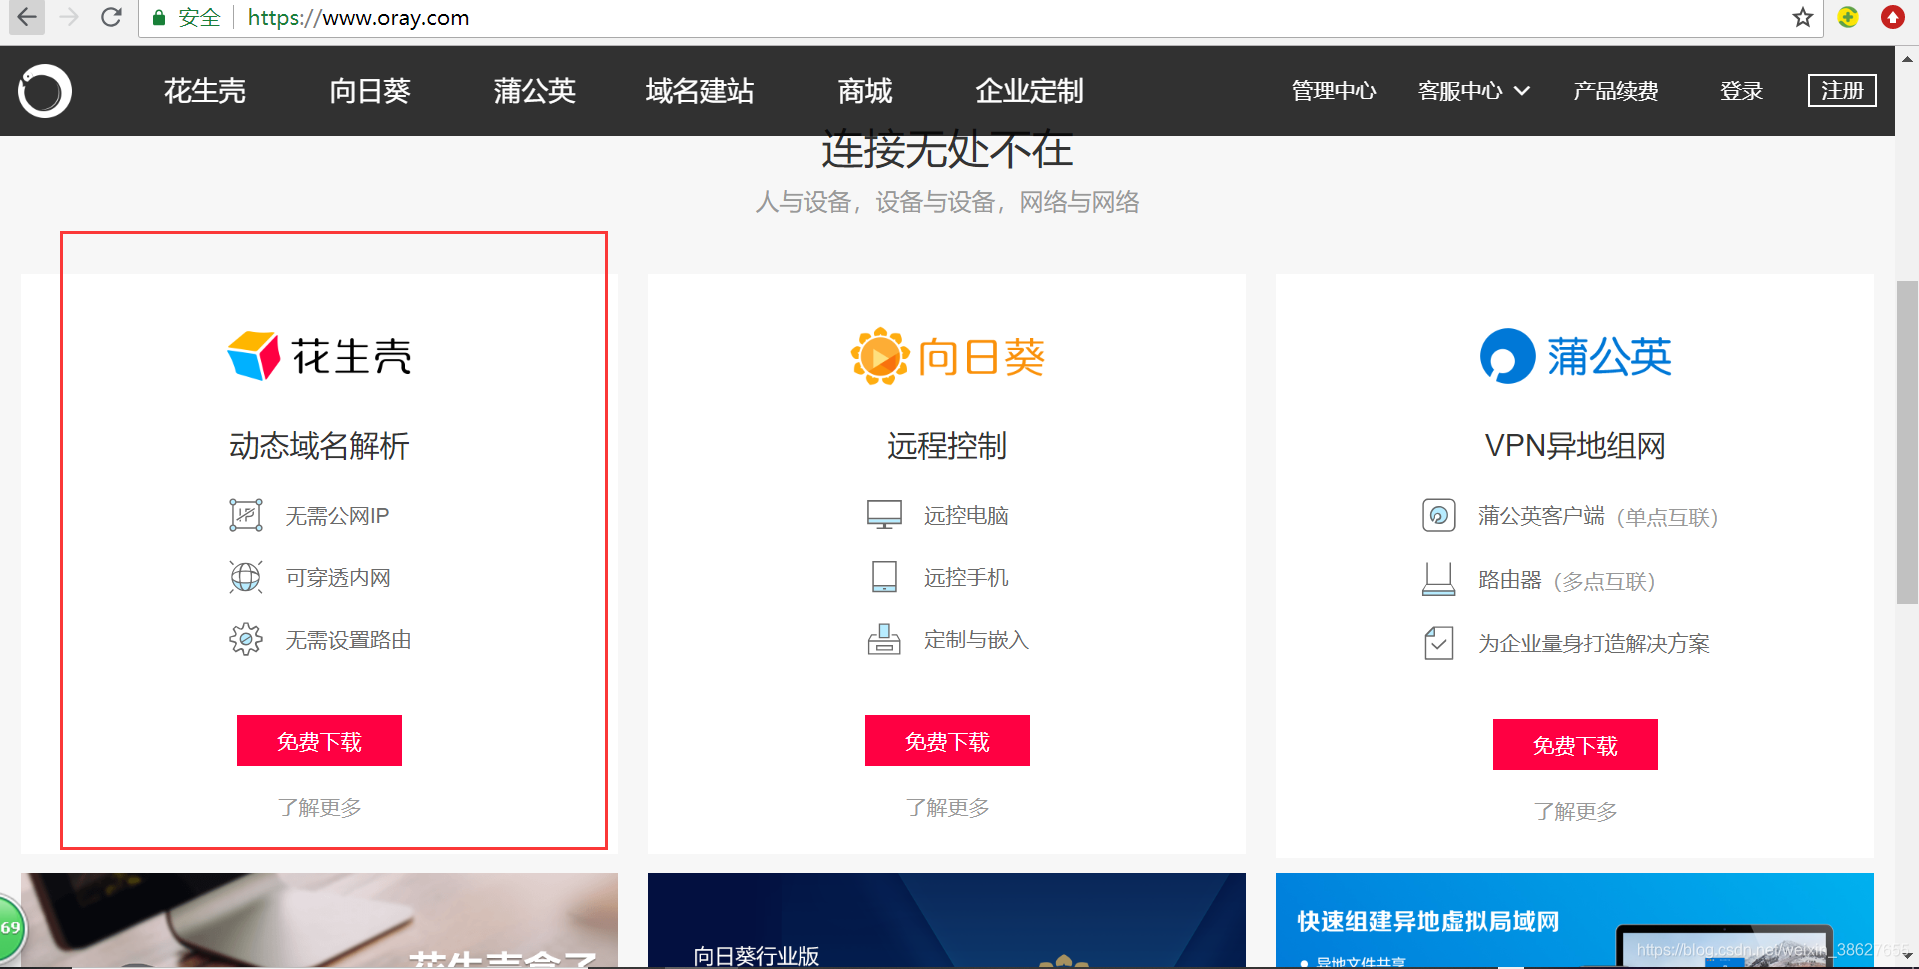Click the 远程控制 heading

point(947,446)
